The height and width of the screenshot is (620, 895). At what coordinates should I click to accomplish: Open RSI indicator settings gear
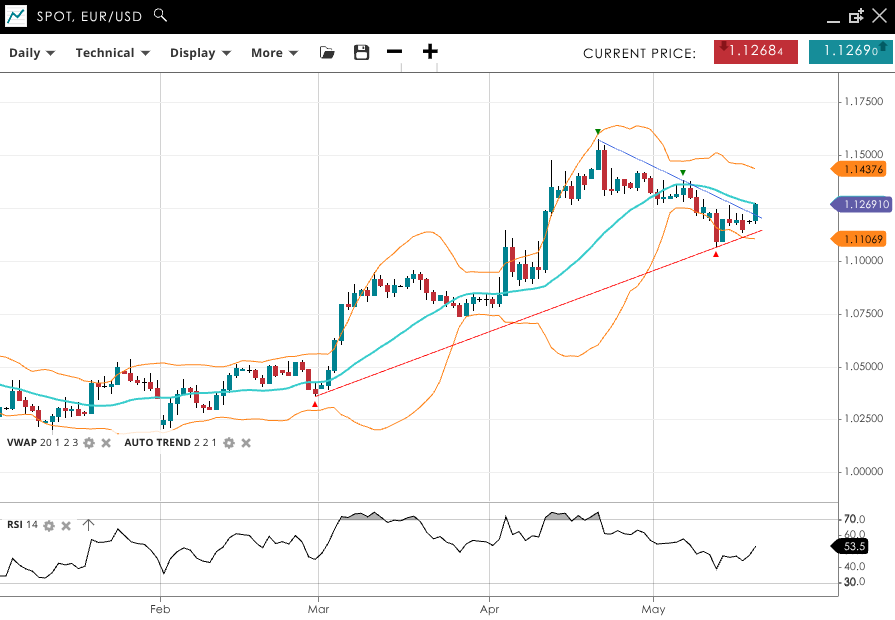(49, 525)
